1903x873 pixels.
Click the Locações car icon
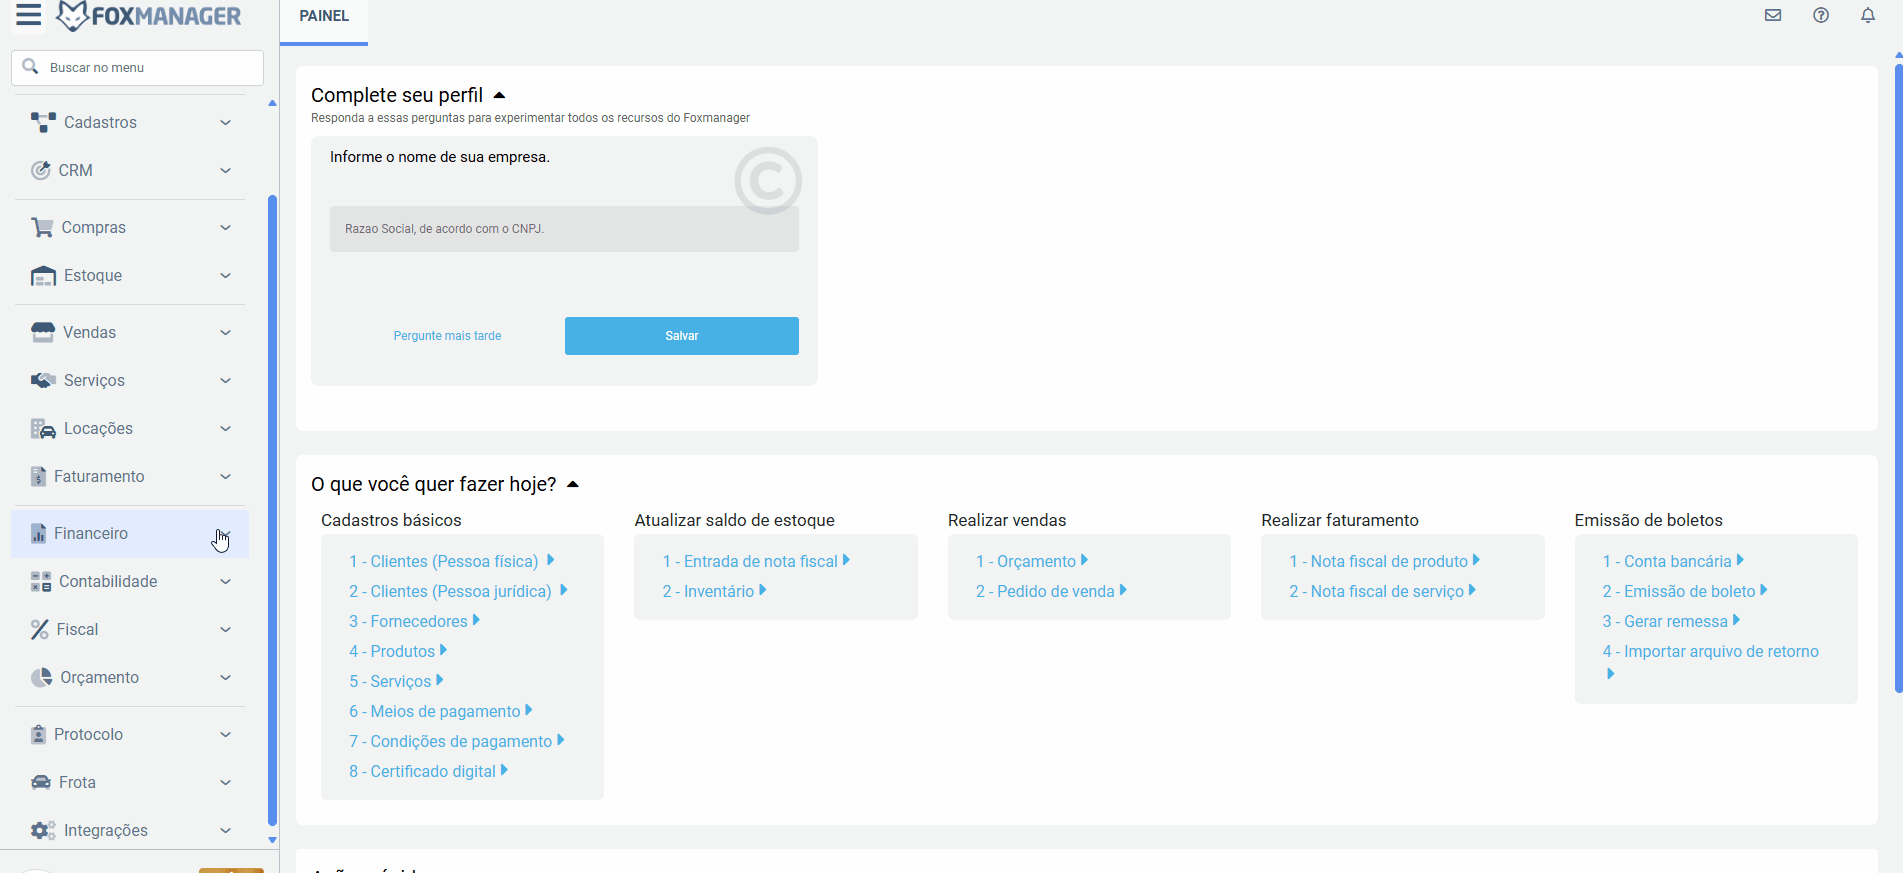tap(43, 429)
